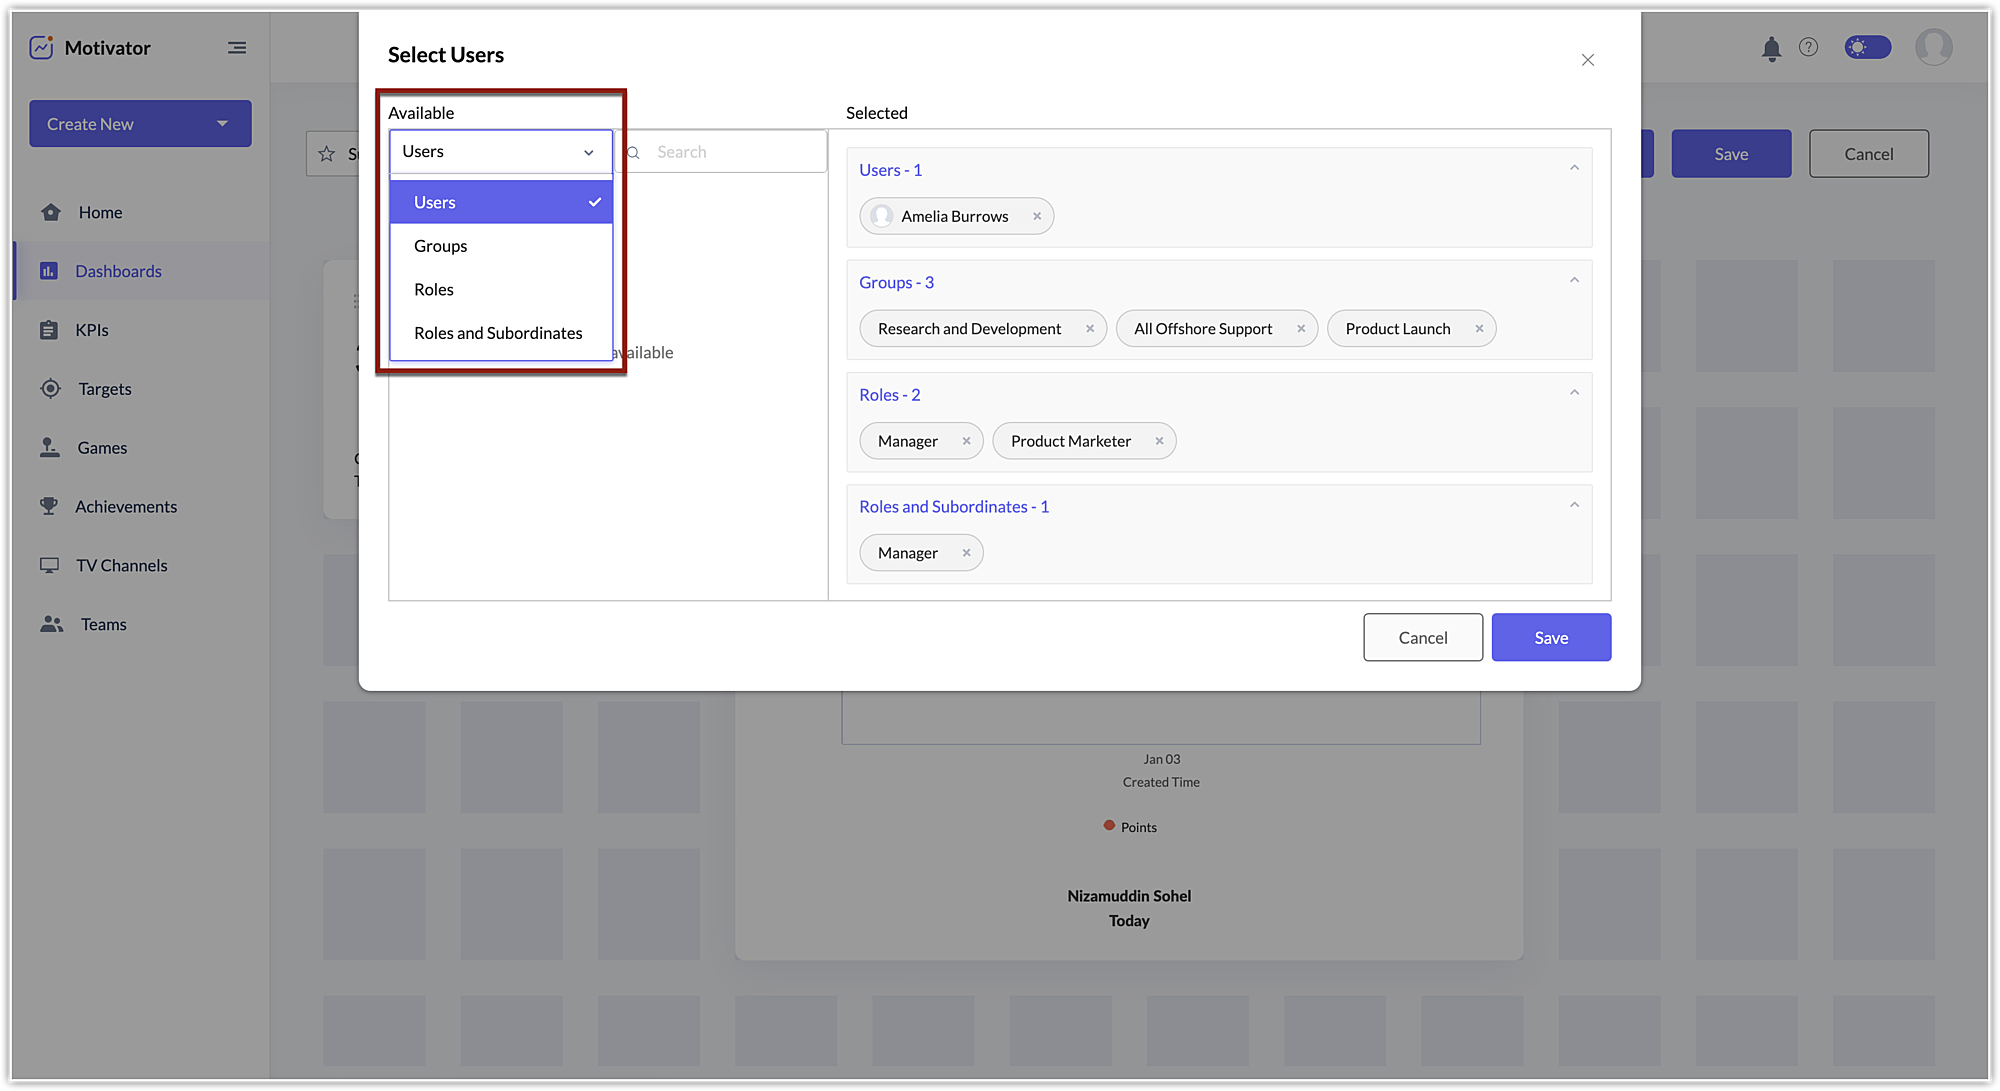Collapse the Groups - 3 section
This screenshot has height=1091, width=2000.
pyautogui.click(x=1574, y=281)
